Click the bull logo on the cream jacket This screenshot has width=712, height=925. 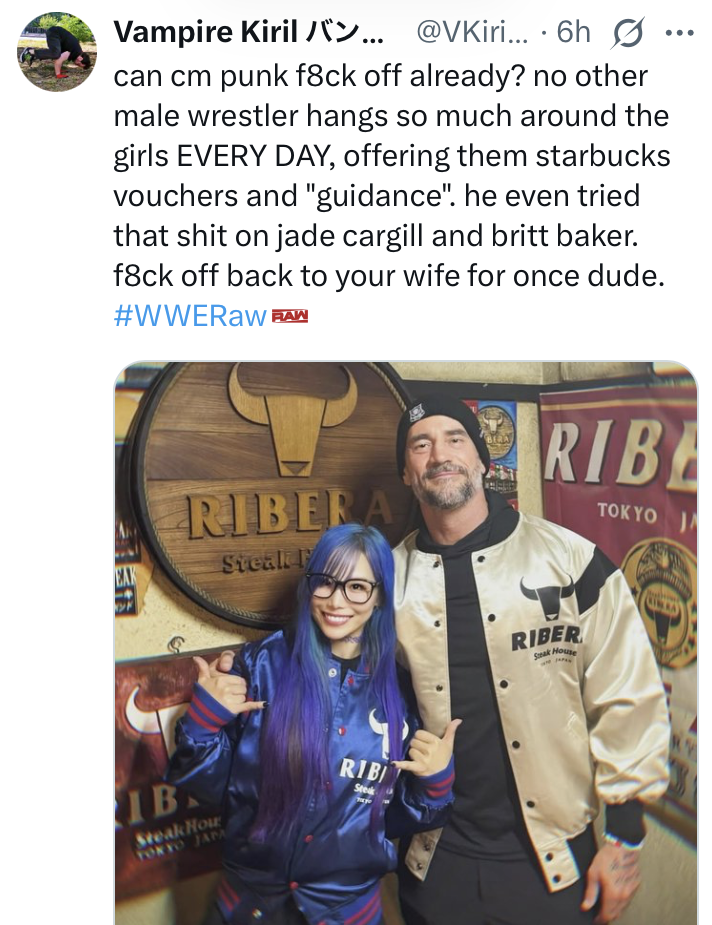[x=547, y=595]
